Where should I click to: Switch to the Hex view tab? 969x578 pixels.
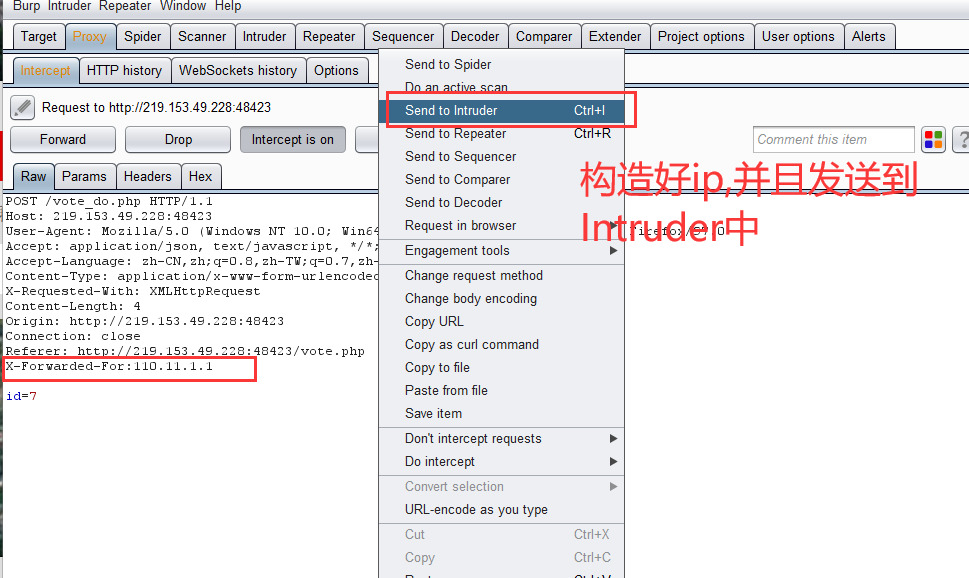[x=200, y=177]
